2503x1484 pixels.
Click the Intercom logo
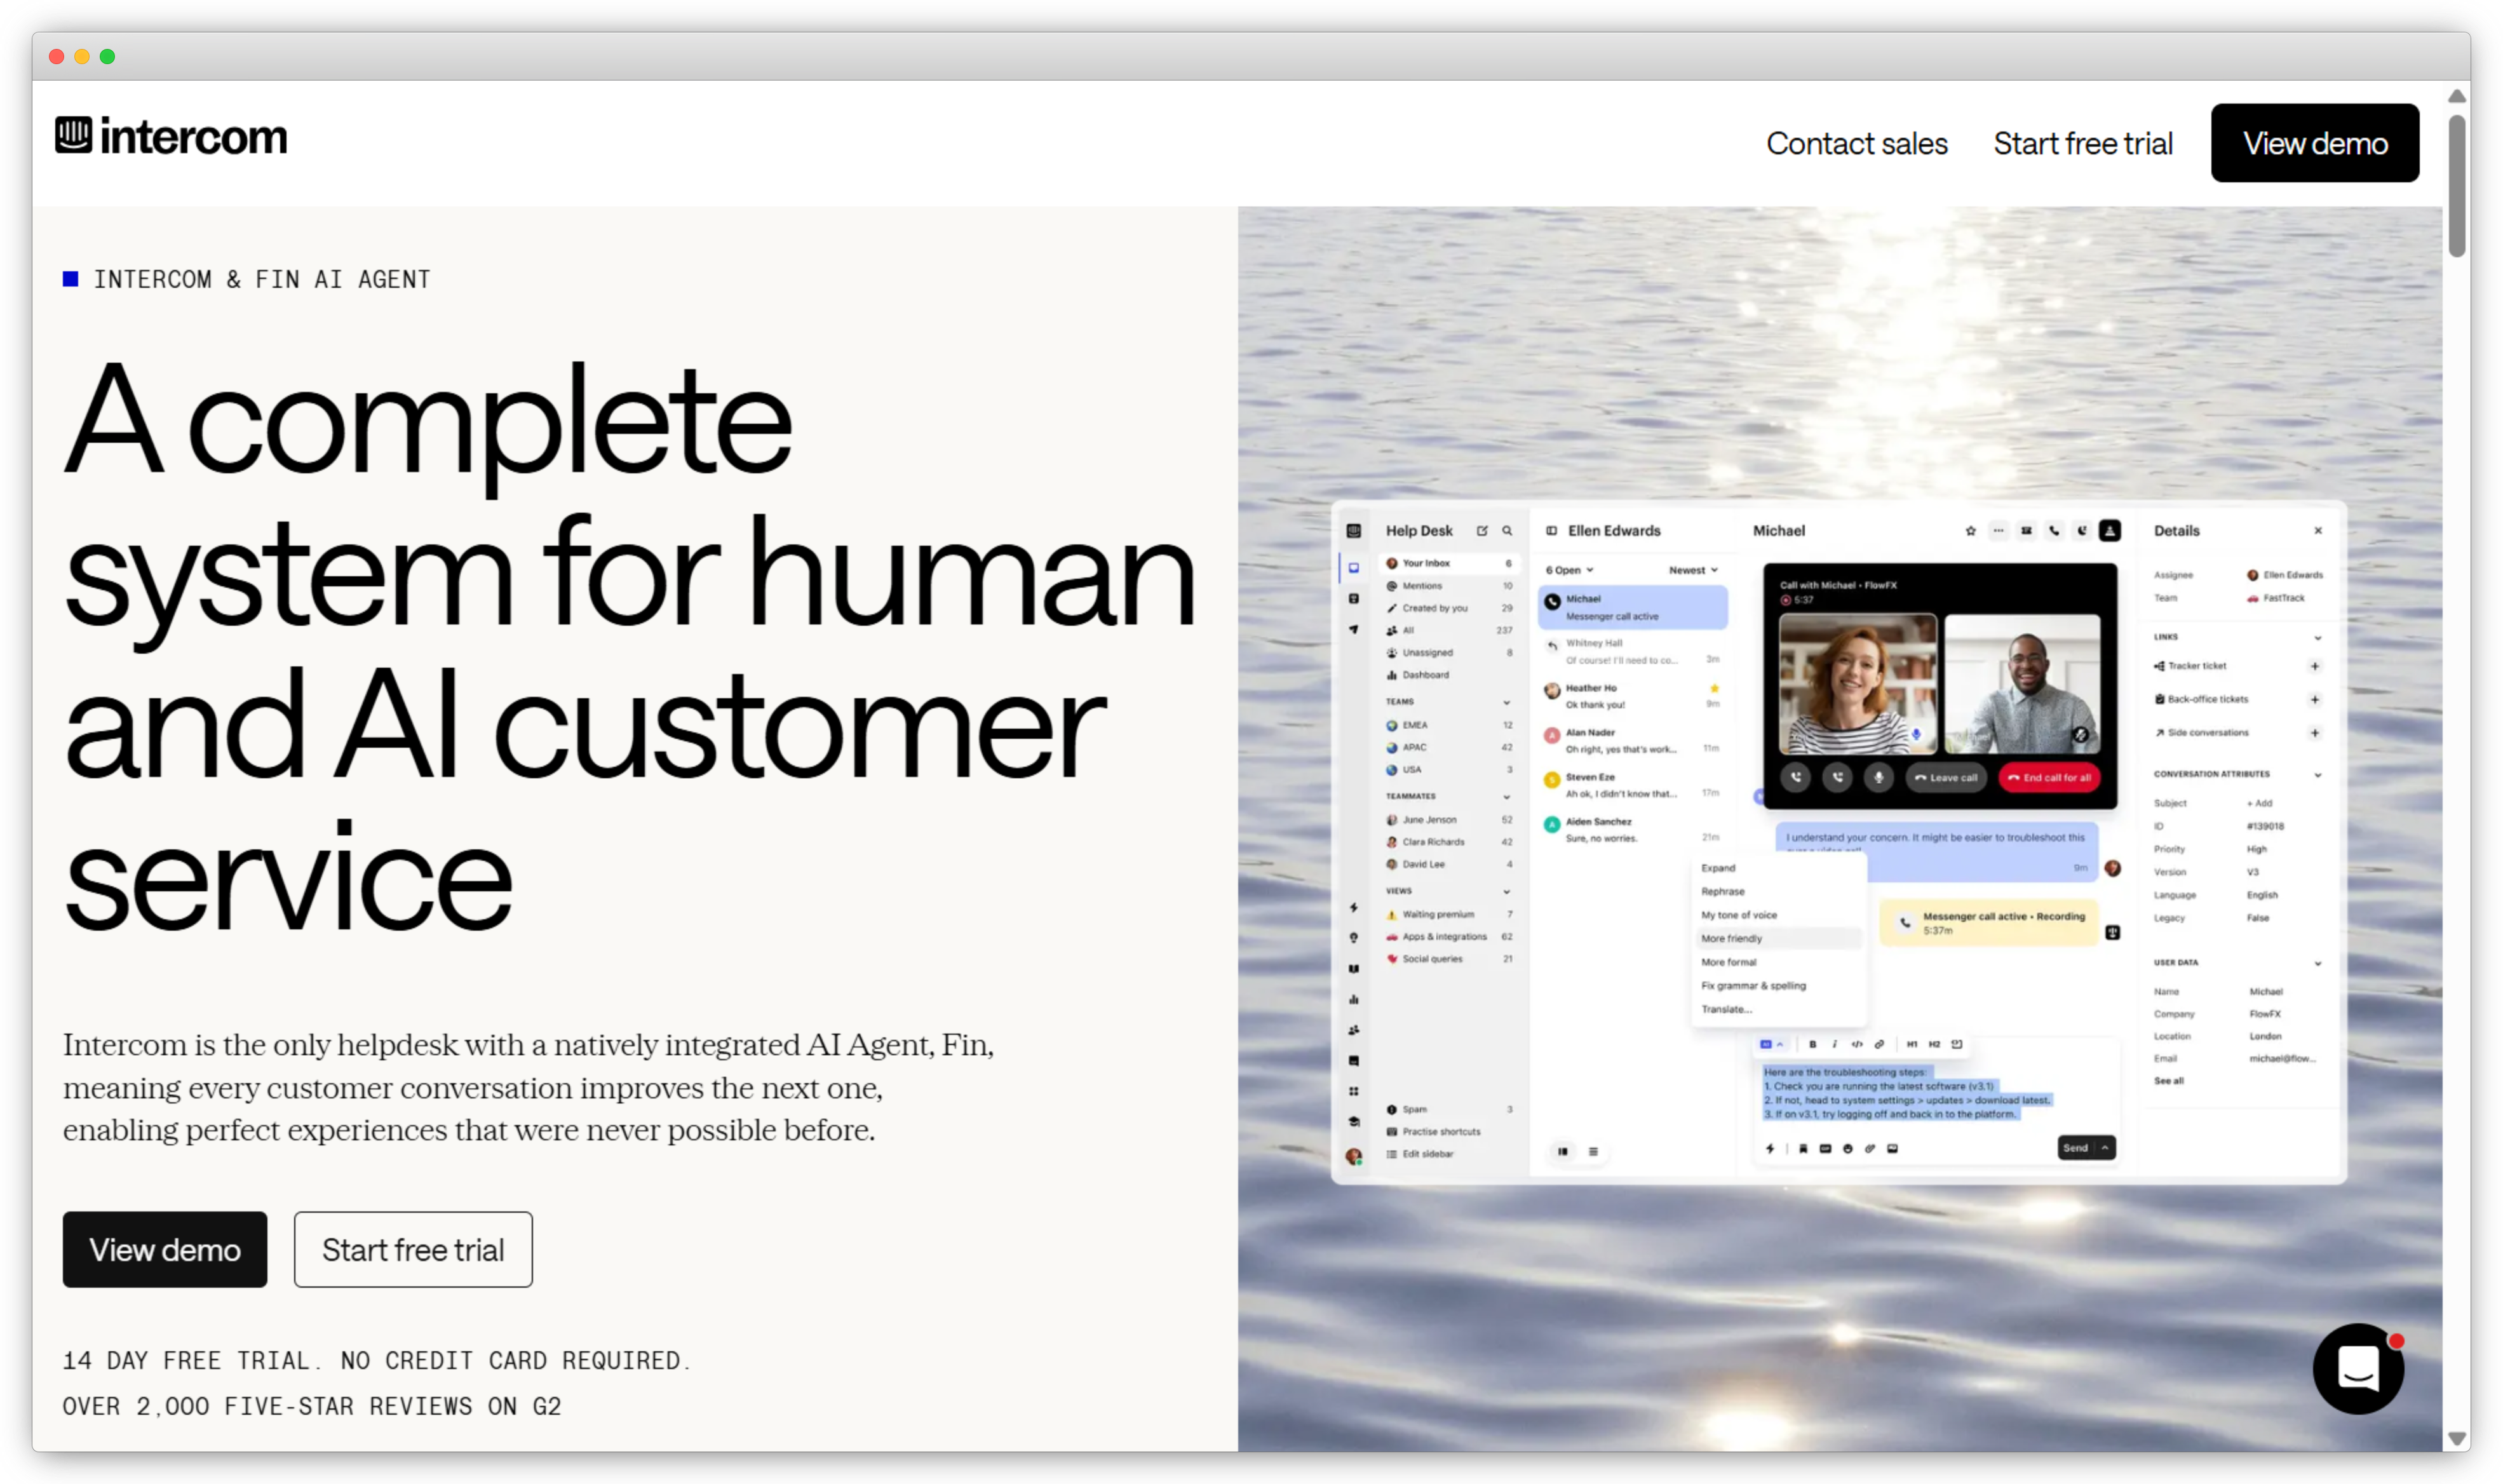click(171, 136)
